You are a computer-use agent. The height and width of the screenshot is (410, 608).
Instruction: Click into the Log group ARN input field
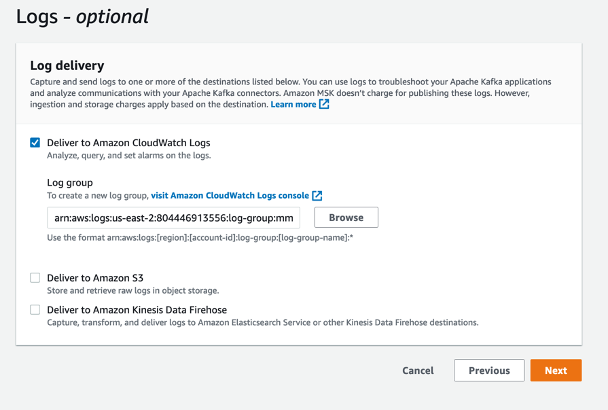(x=173, y=218)
